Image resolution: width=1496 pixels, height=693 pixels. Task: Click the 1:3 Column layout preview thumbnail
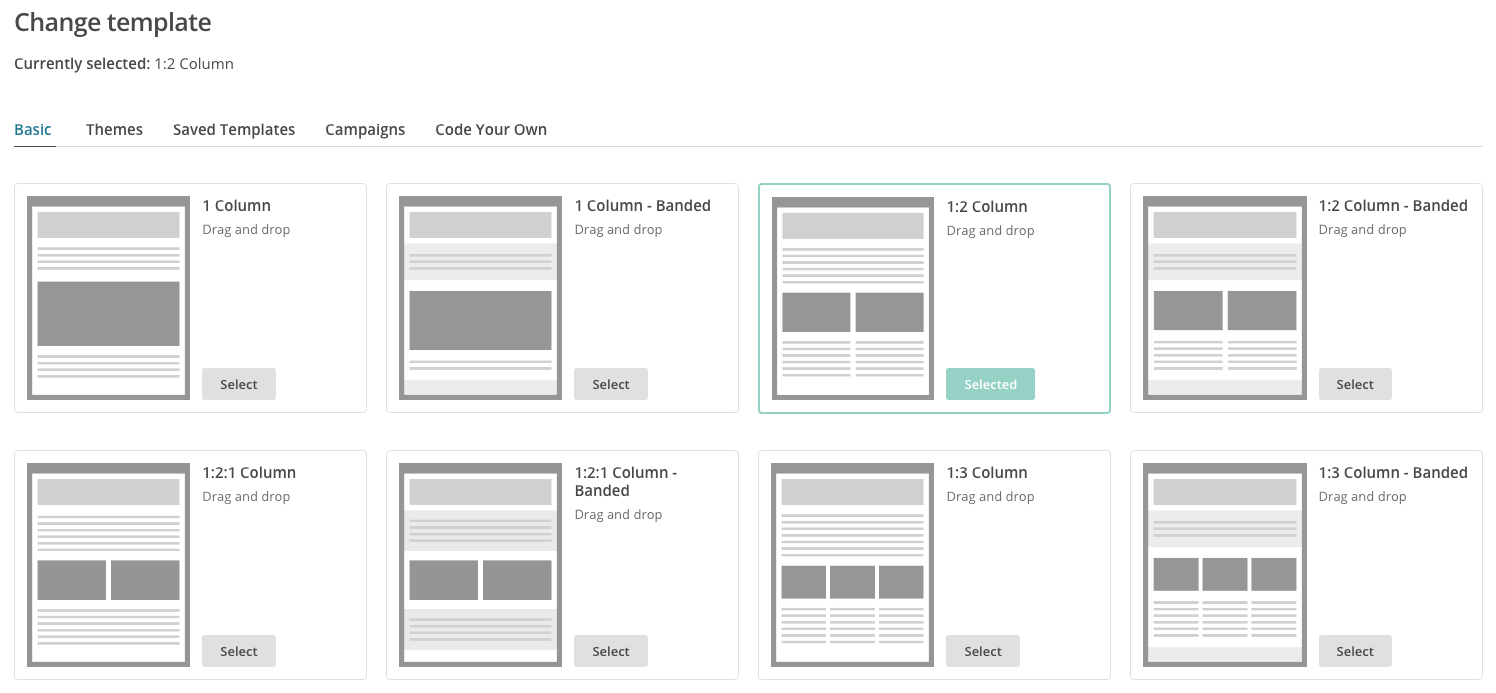click(853, 565)
